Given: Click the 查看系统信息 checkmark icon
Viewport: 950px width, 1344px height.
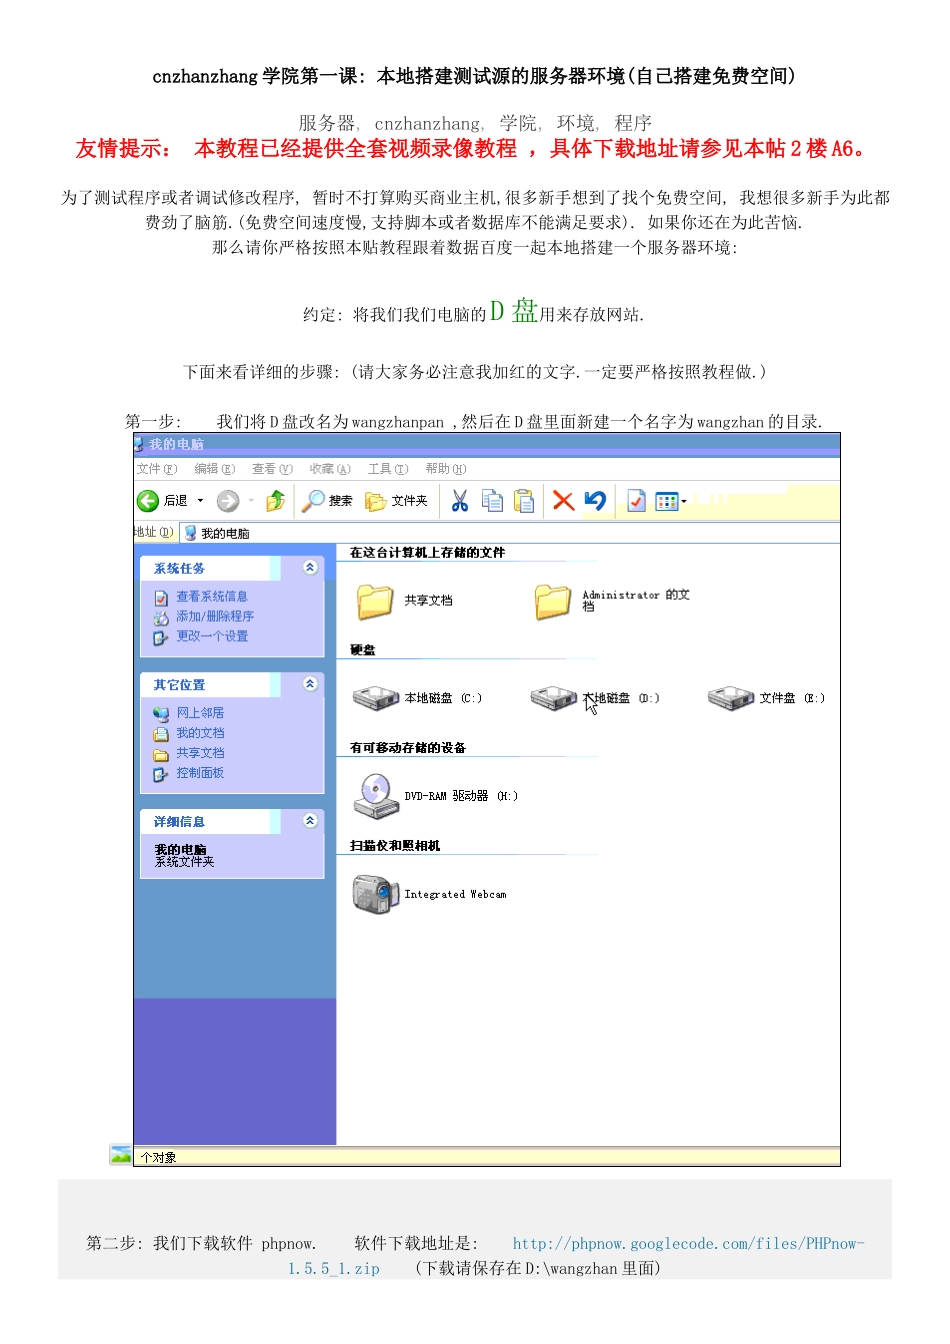Looking at the screenshot, I should click(161, 598).
